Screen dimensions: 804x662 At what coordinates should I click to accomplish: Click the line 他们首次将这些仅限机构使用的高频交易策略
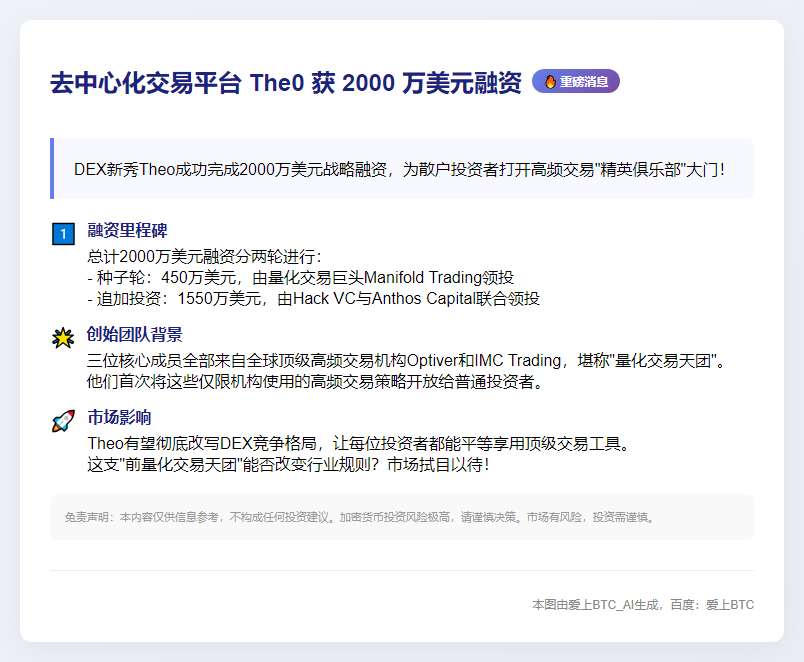coord(315,382)
